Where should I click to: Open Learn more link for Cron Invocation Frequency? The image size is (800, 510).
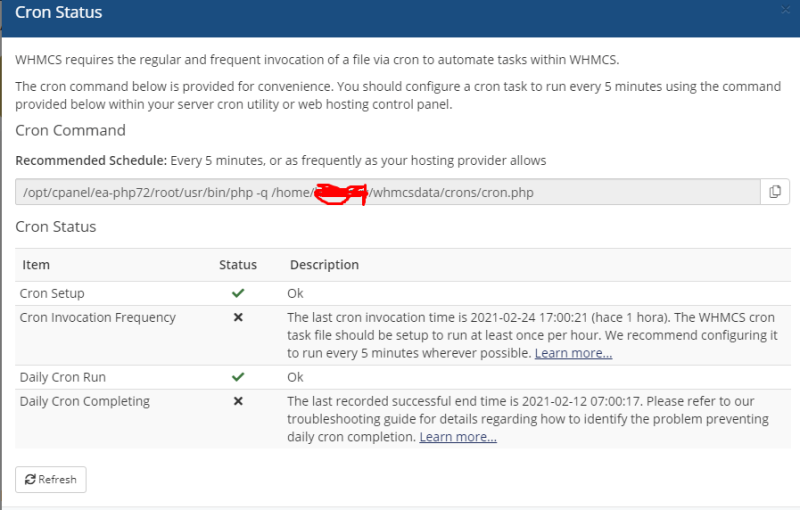pos(573,354)
